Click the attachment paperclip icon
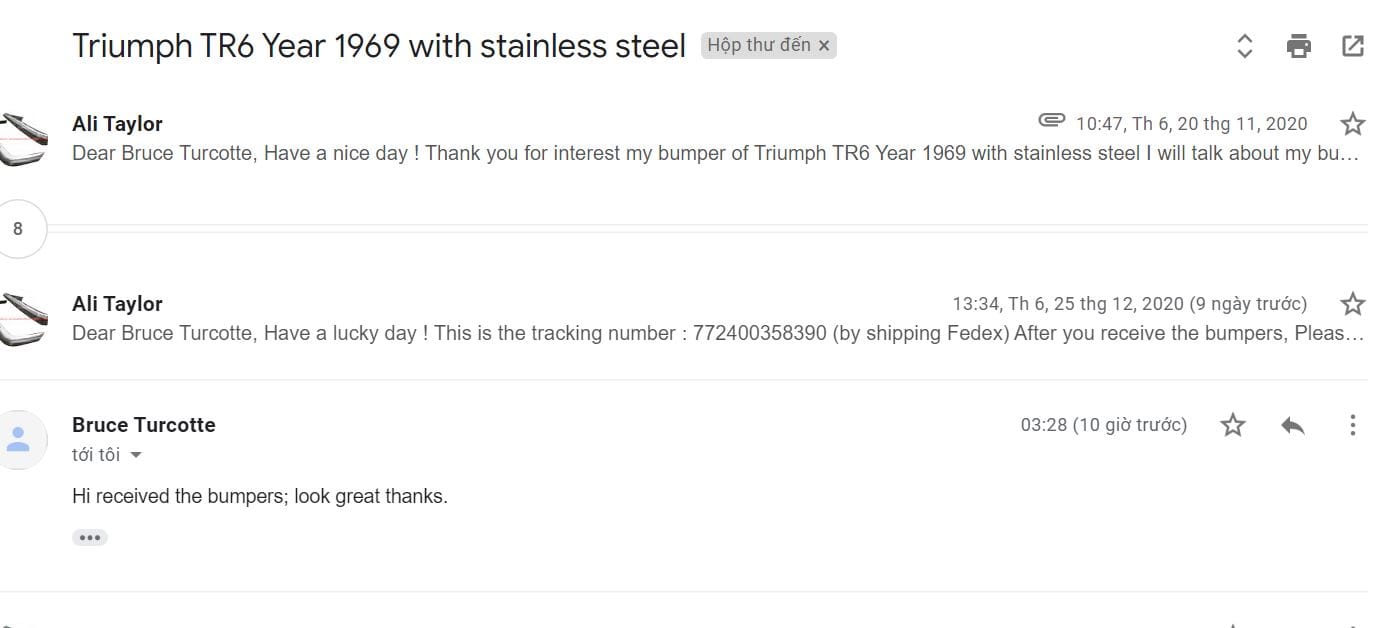The width and height of the screenshot is (1391, 628). (x=1051, y=121)
